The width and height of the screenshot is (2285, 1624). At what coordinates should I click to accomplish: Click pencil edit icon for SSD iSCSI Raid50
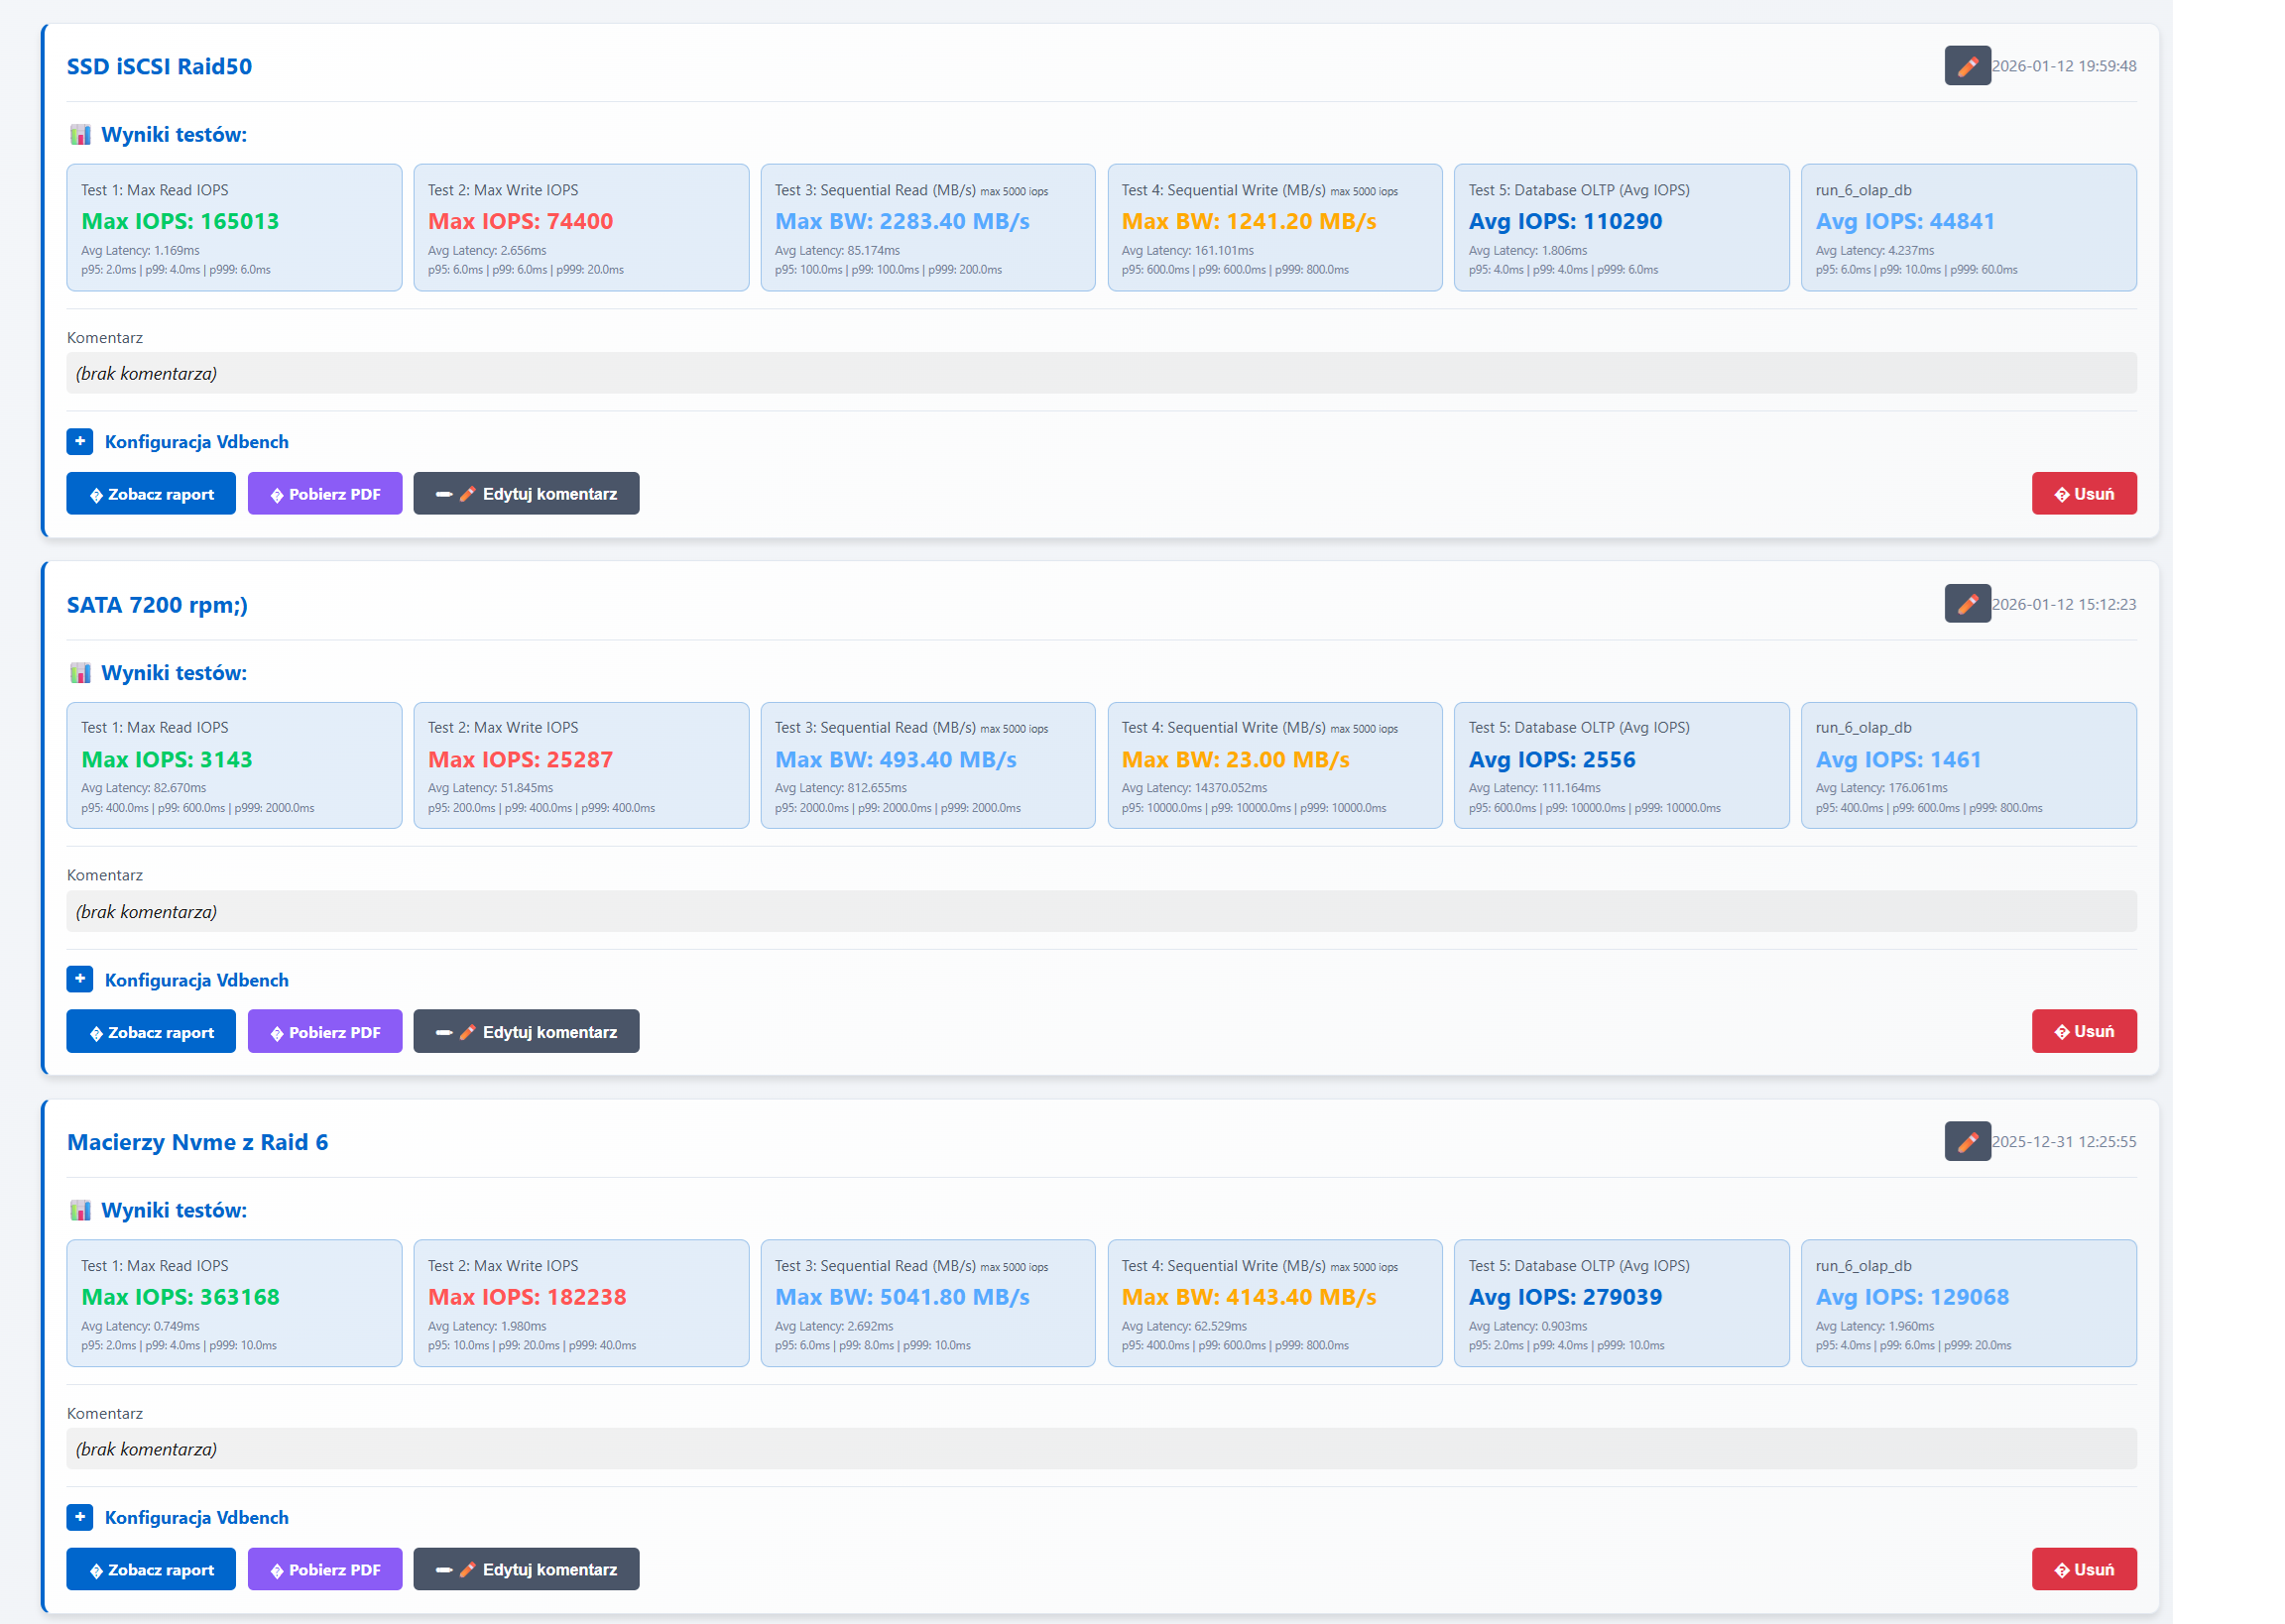tap(1966, 66)
